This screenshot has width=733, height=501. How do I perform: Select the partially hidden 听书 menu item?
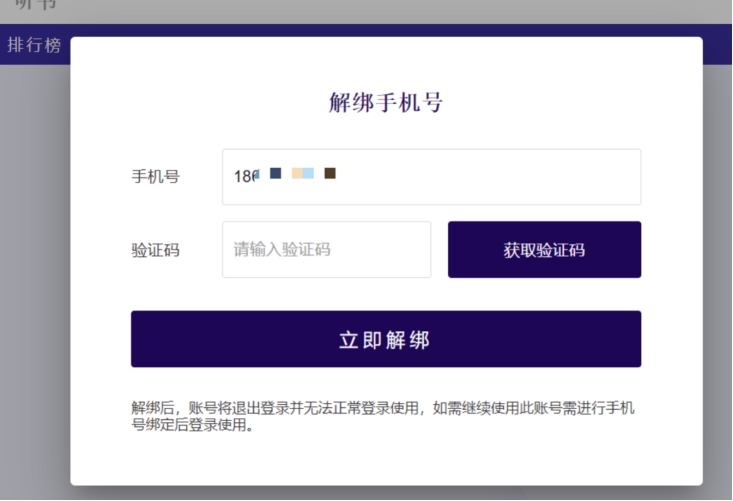[x=35, y=5]
